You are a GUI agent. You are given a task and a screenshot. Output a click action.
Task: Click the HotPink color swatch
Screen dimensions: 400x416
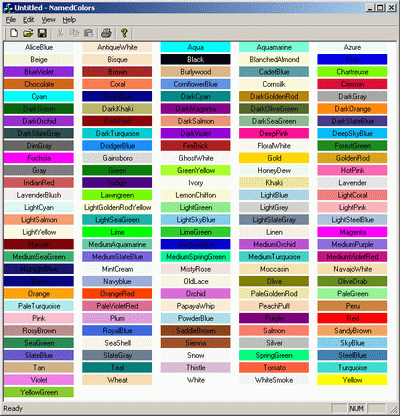[352, 171]
